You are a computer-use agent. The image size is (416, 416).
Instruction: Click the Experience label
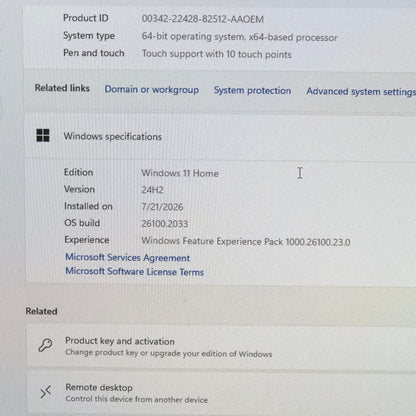(87, 240)
